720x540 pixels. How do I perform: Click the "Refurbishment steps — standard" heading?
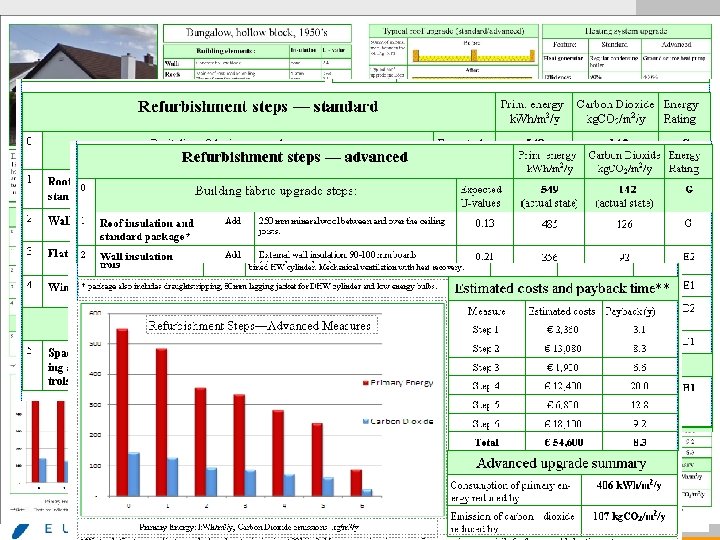pyautogui.click(x=258, y=107)
